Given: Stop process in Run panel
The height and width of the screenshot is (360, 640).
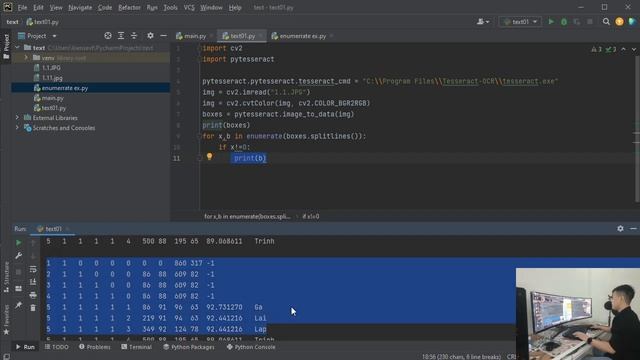Looking at the screenshot, I should (x=18, y=272).
